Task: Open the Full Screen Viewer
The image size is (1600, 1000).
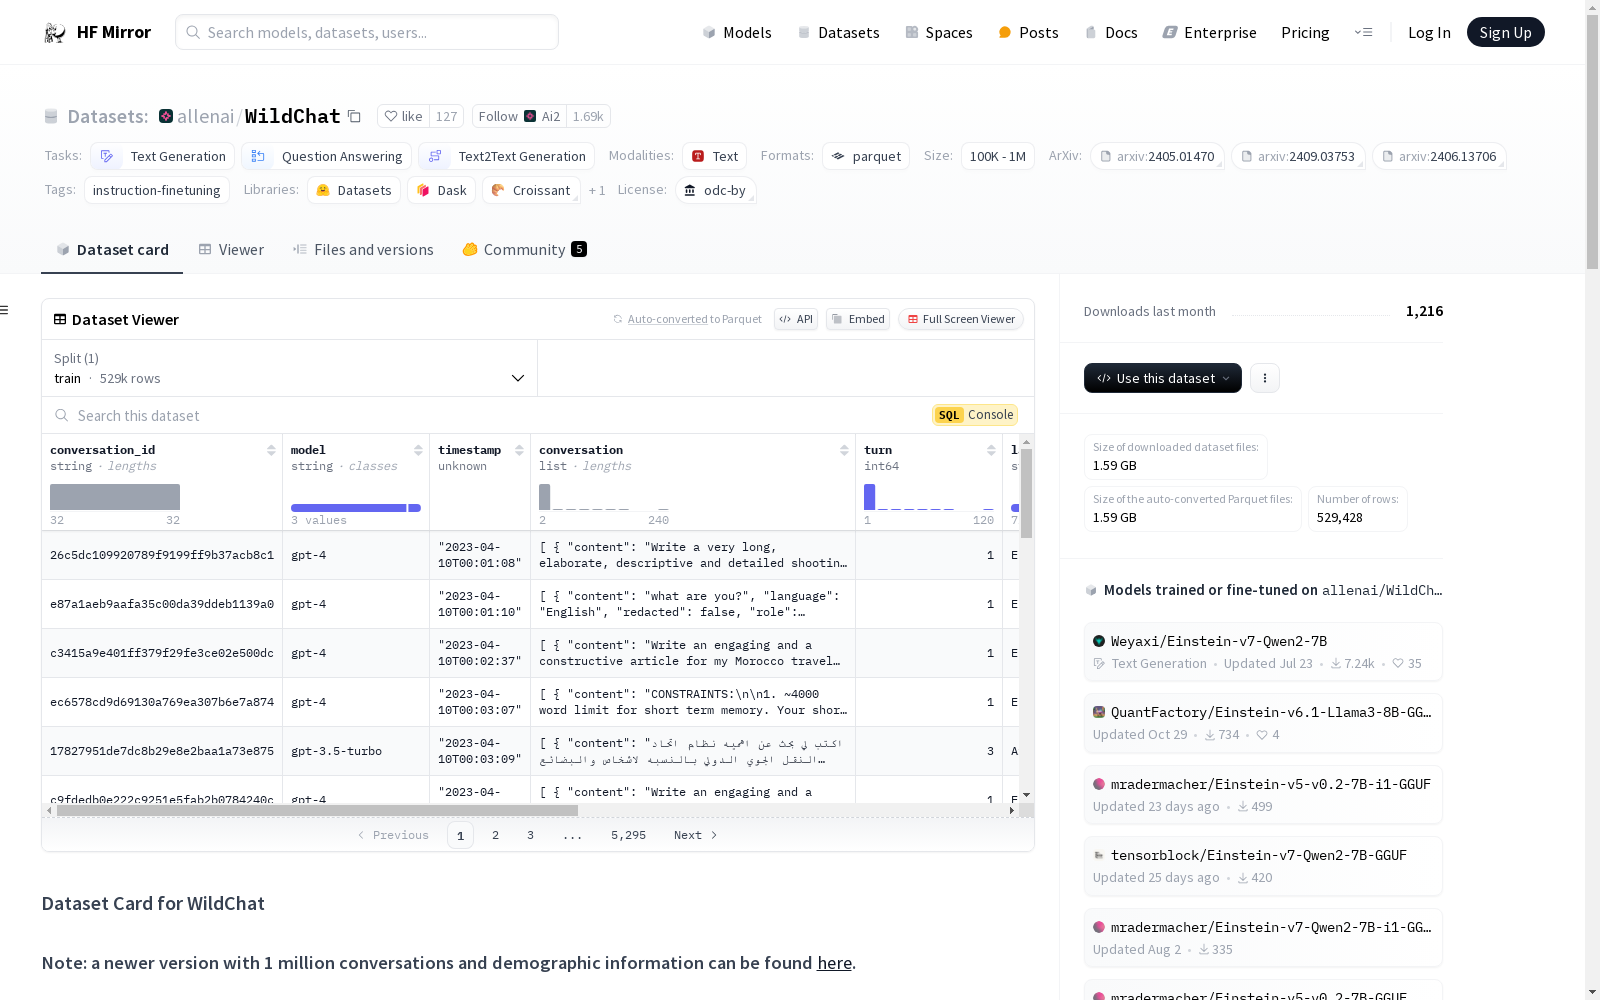Action: tap(961, 319)
